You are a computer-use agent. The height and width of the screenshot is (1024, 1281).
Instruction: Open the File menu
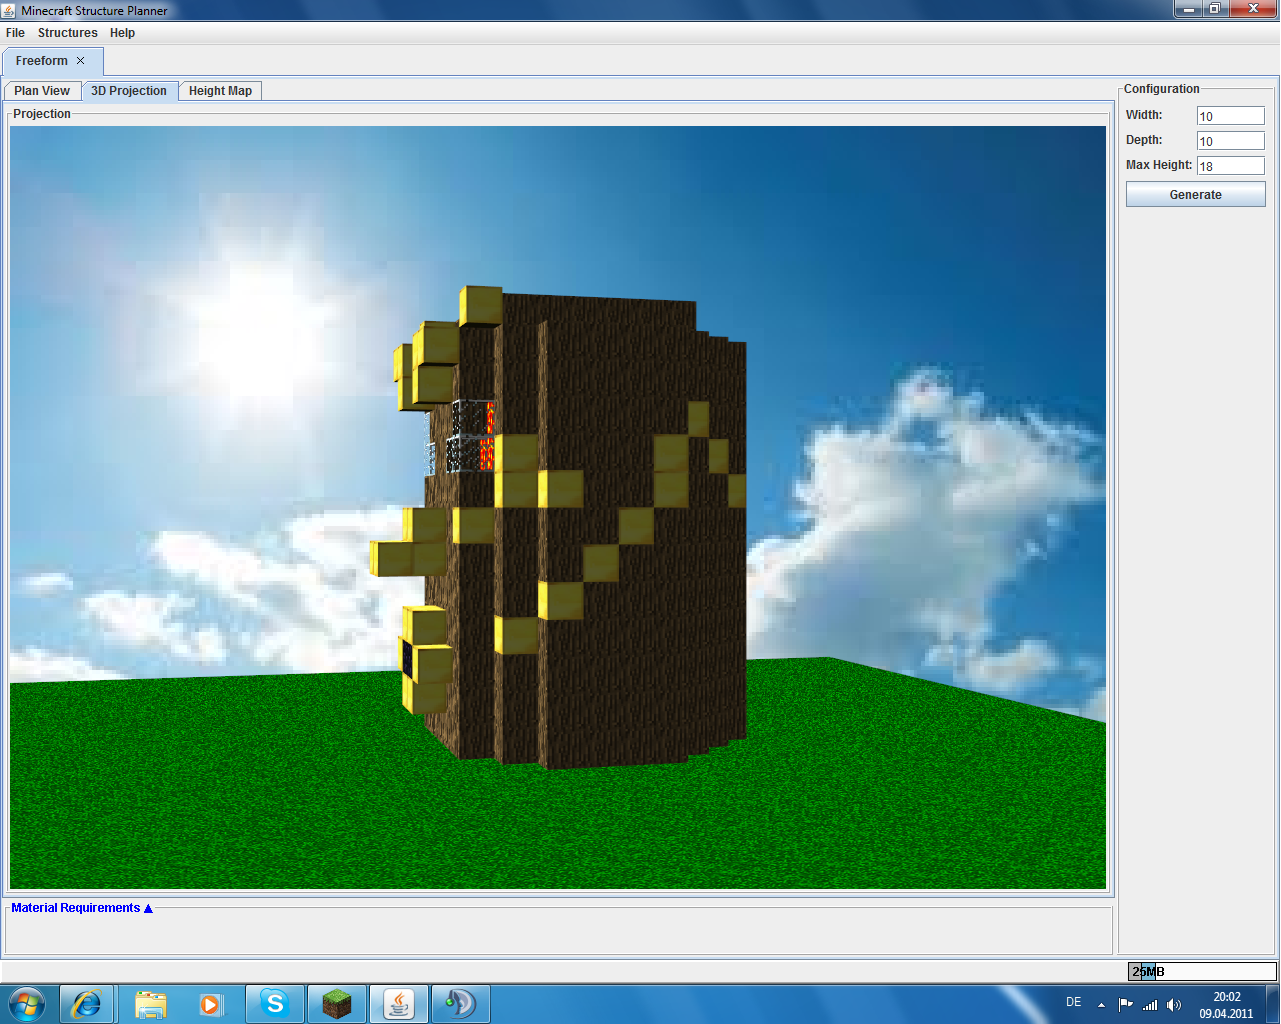[15, 33]
